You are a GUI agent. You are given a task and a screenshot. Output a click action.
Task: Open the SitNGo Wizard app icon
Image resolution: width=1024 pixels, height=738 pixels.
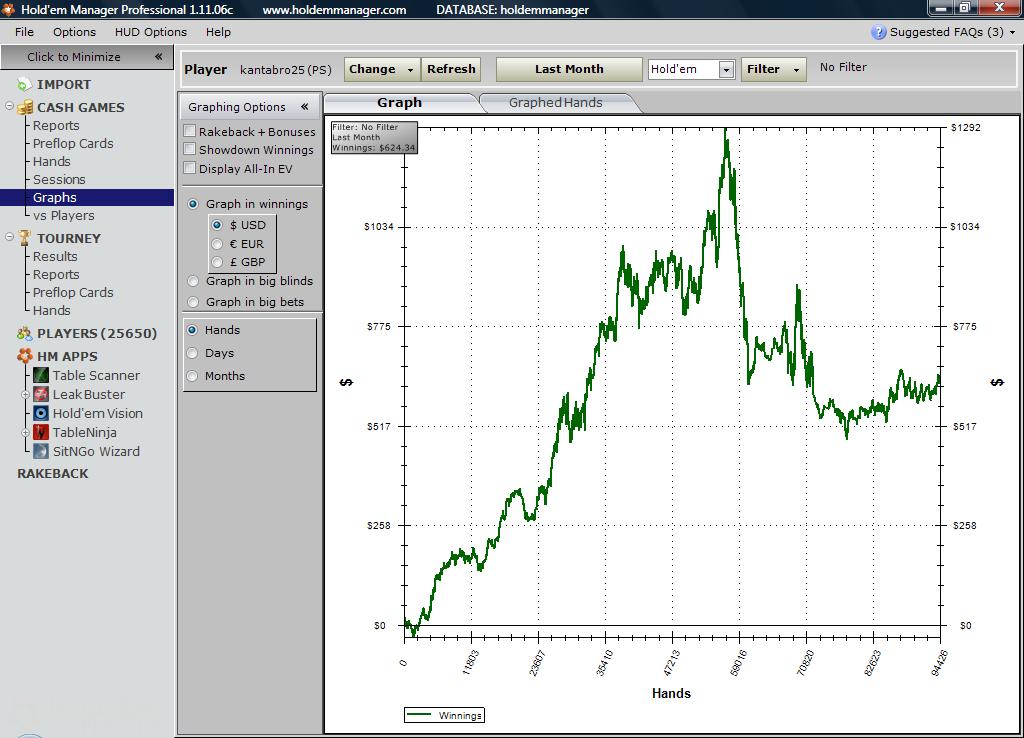pos(40,451)
